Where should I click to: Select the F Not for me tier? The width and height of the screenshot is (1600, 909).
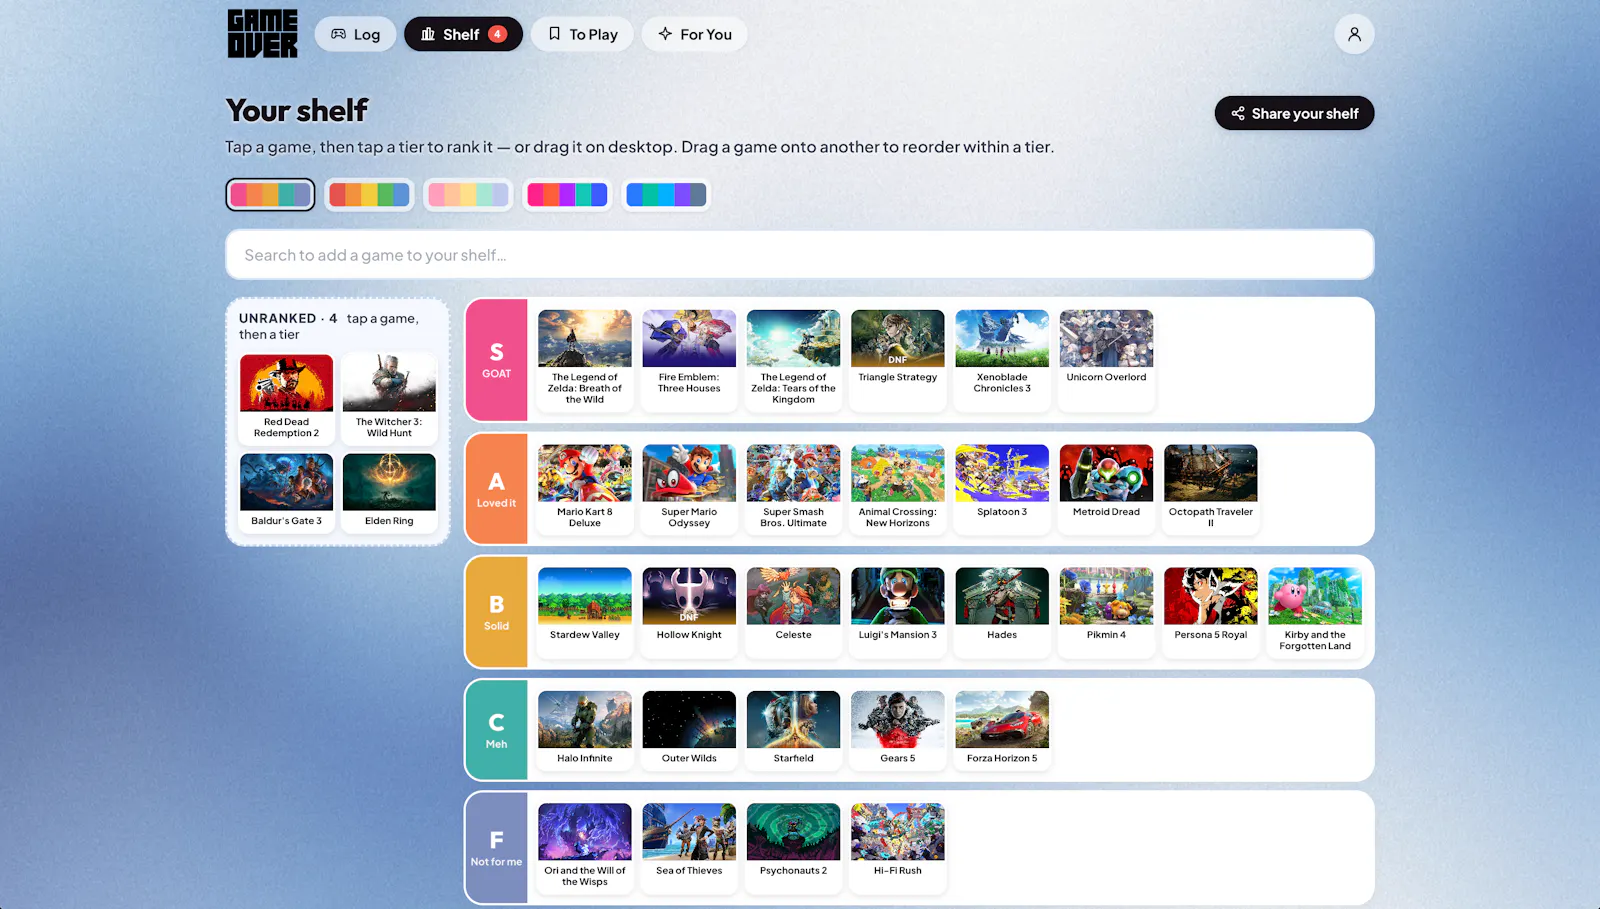[496, 848]
